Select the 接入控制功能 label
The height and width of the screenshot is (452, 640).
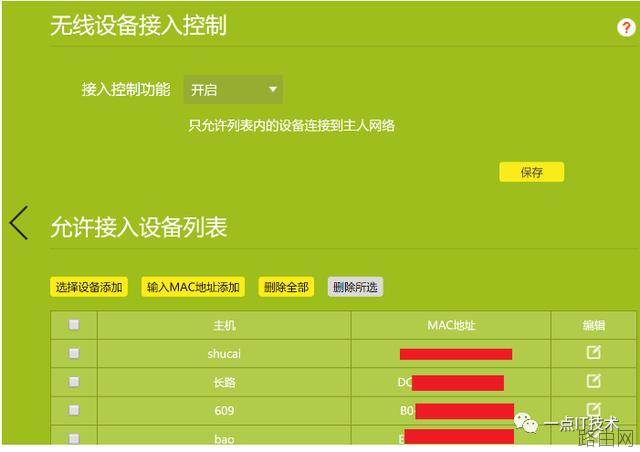click(x=126, y=89)
